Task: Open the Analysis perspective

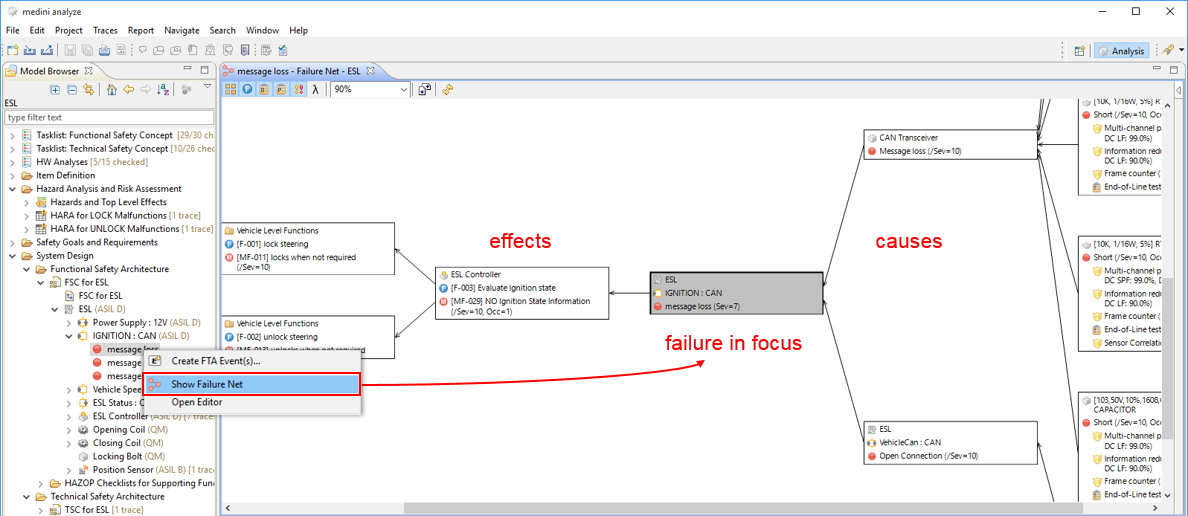Action: pos(1121,51)
